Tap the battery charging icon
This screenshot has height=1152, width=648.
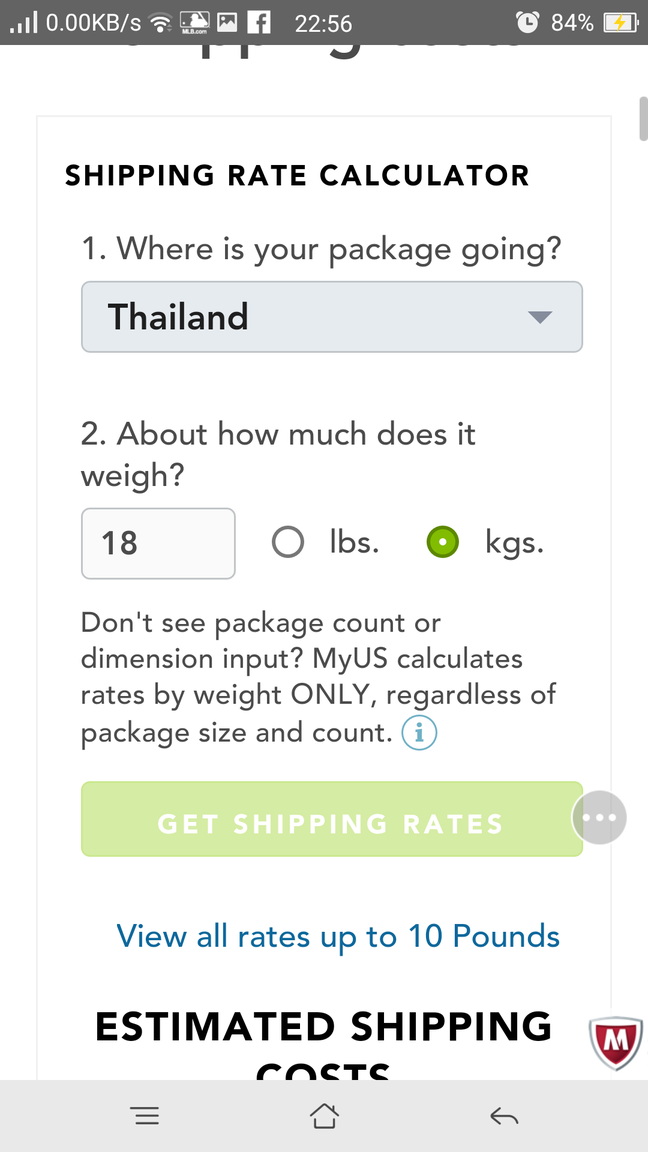click(619, 23)
